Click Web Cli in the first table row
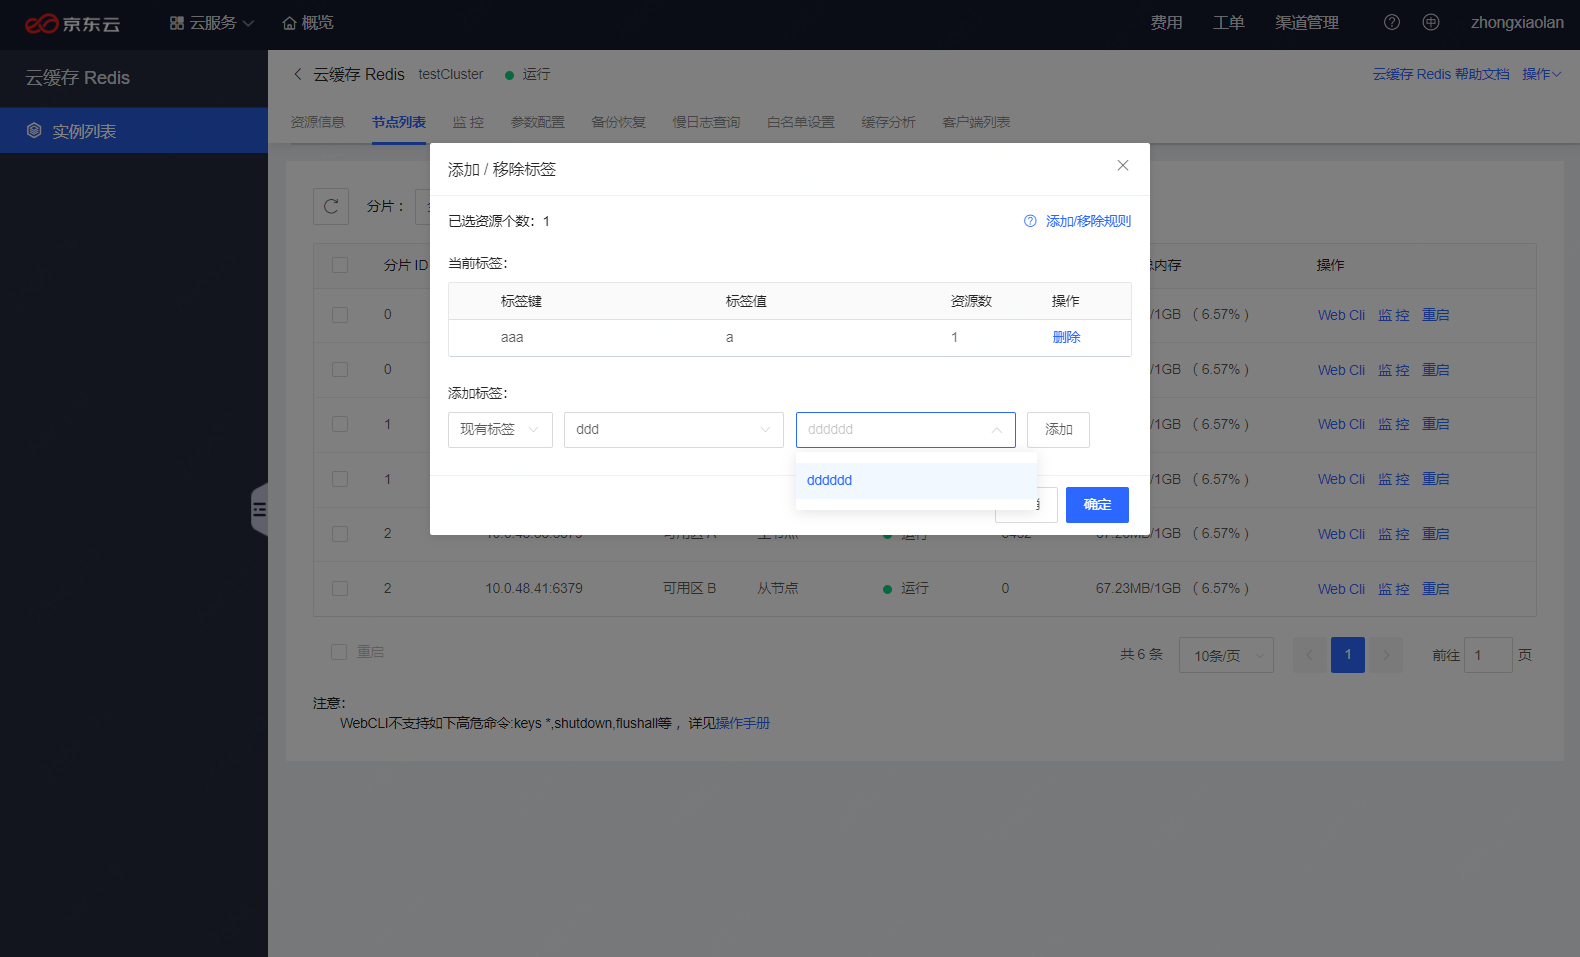The image size is (1580, 957). click(x=1341, y=315)
